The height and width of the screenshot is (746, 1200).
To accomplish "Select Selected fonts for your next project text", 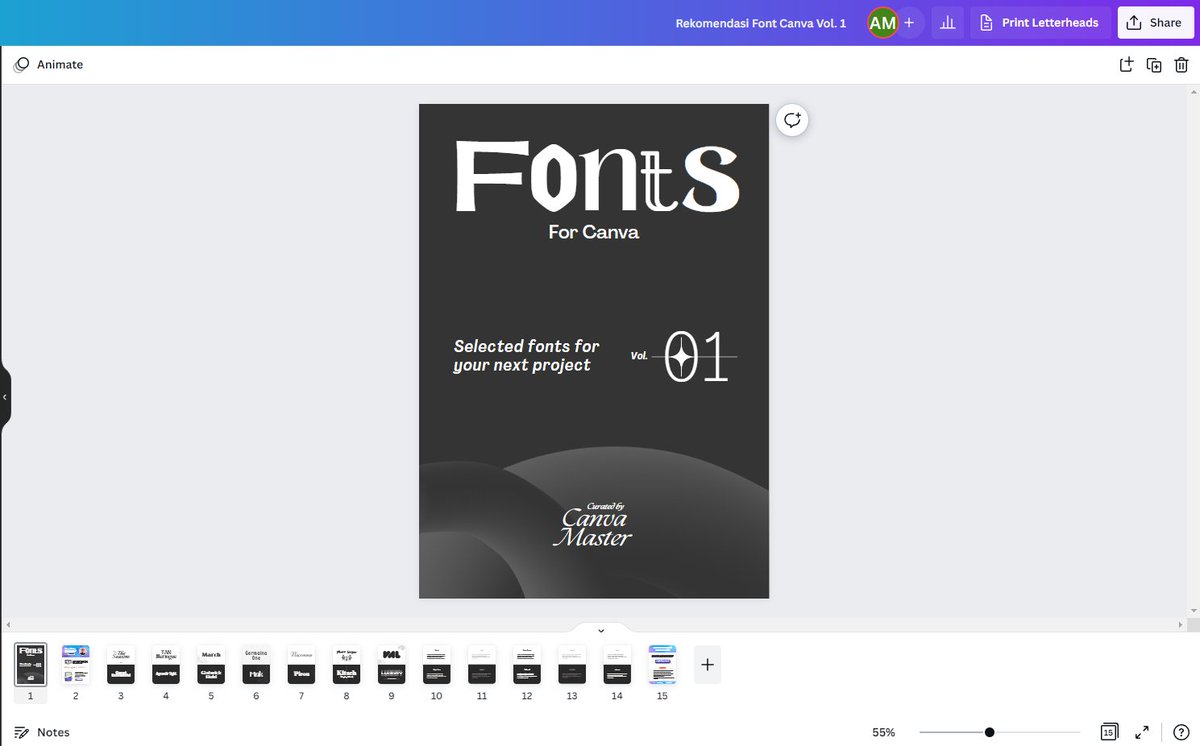I will click(x=526, y=355).
